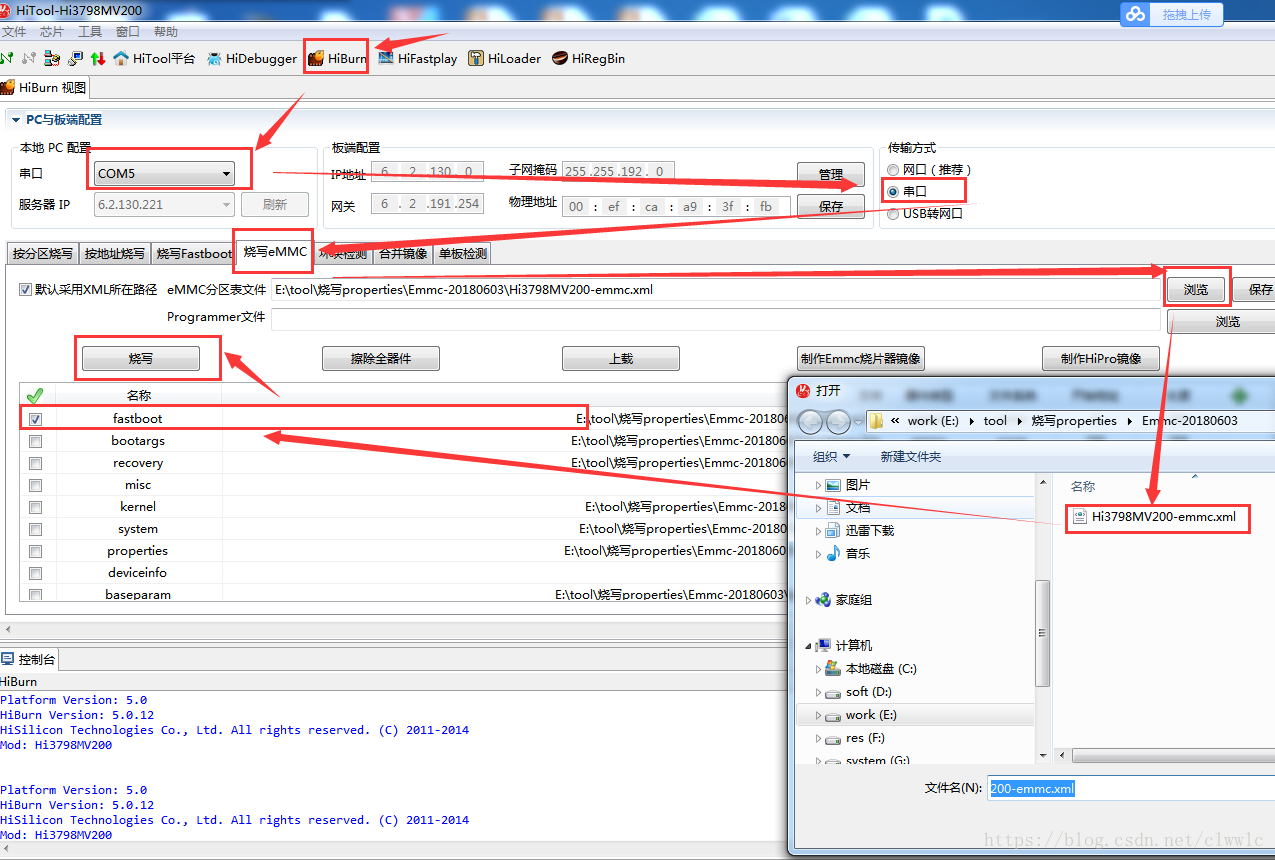Tick the misc partition checkbox
The height and width of the screenshot is (860, 1275).
click(x=36, y=485)
